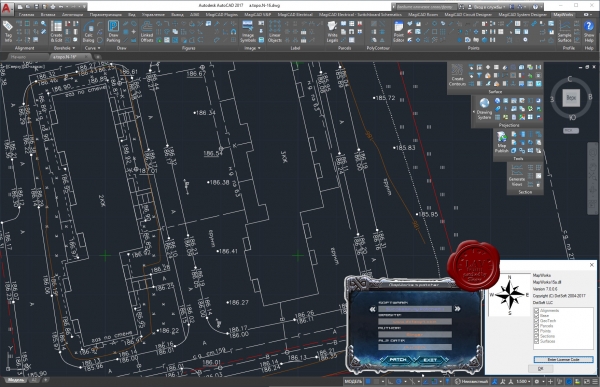Click the МСК coordinate system label under ViewCube
The image size is (600, 387).
(x=571, y=131)
